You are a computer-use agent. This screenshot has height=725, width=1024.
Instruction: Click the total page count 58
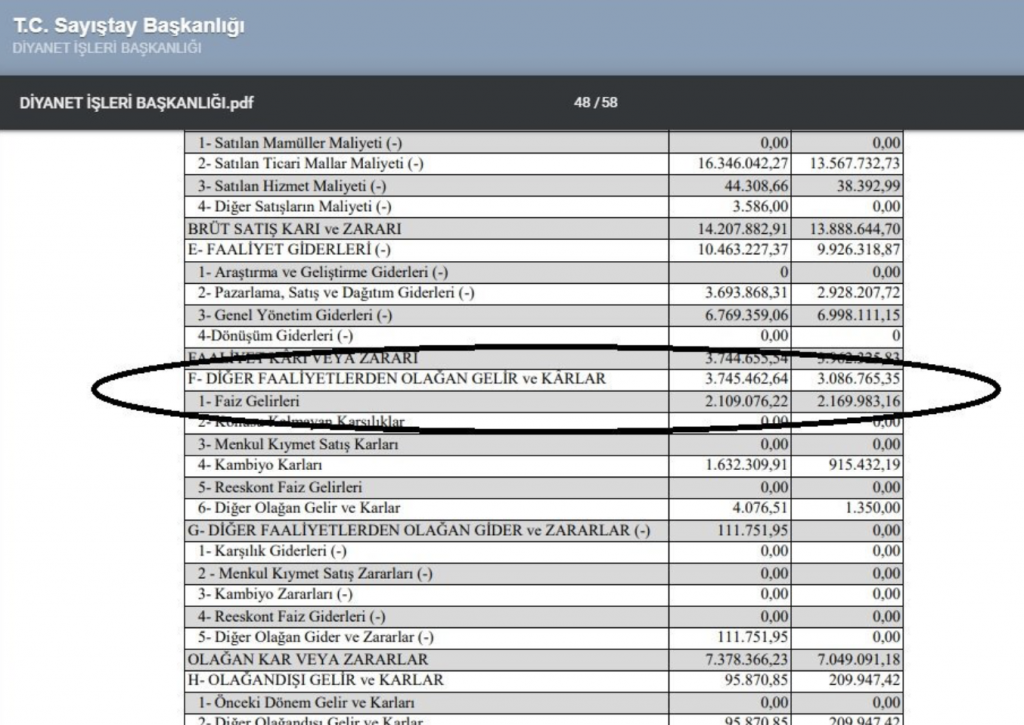pyautogui.click(x=608, y=102)
